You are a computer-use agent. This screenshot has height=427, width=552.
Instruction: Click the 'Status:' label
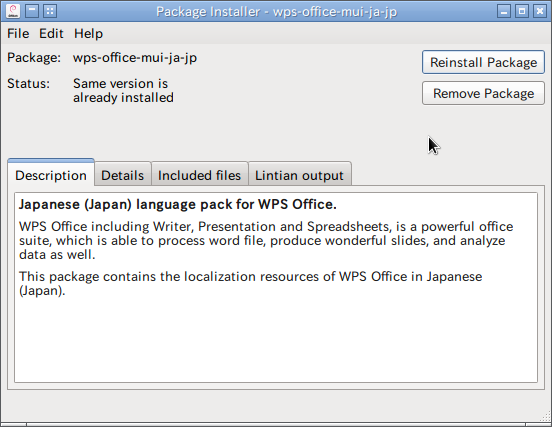point(29,83)
